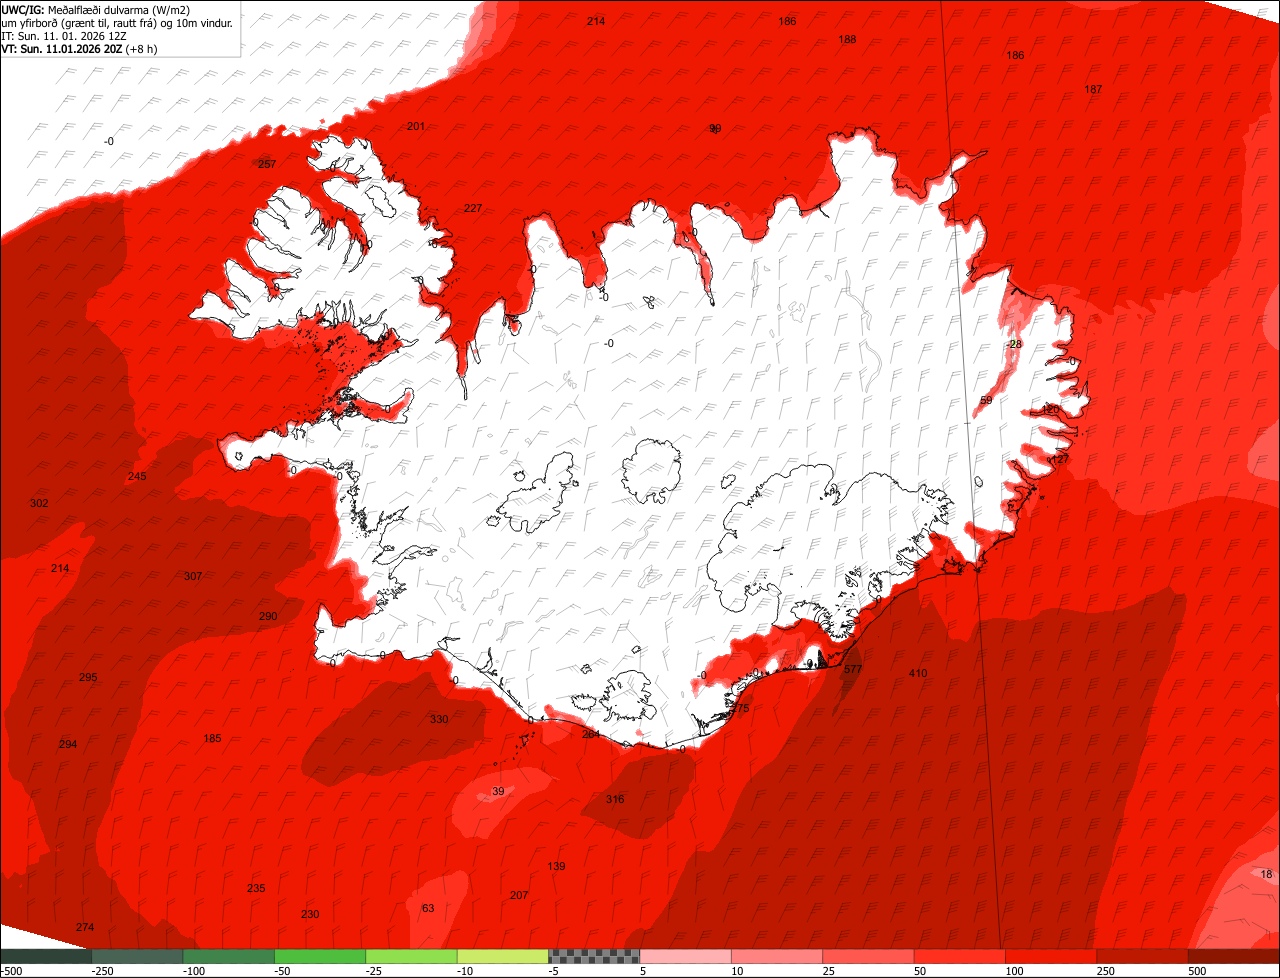Image resolution: width=1280 pixels, height=978 pixels.
Task: Click the map value 264
Action: [591, 734]
